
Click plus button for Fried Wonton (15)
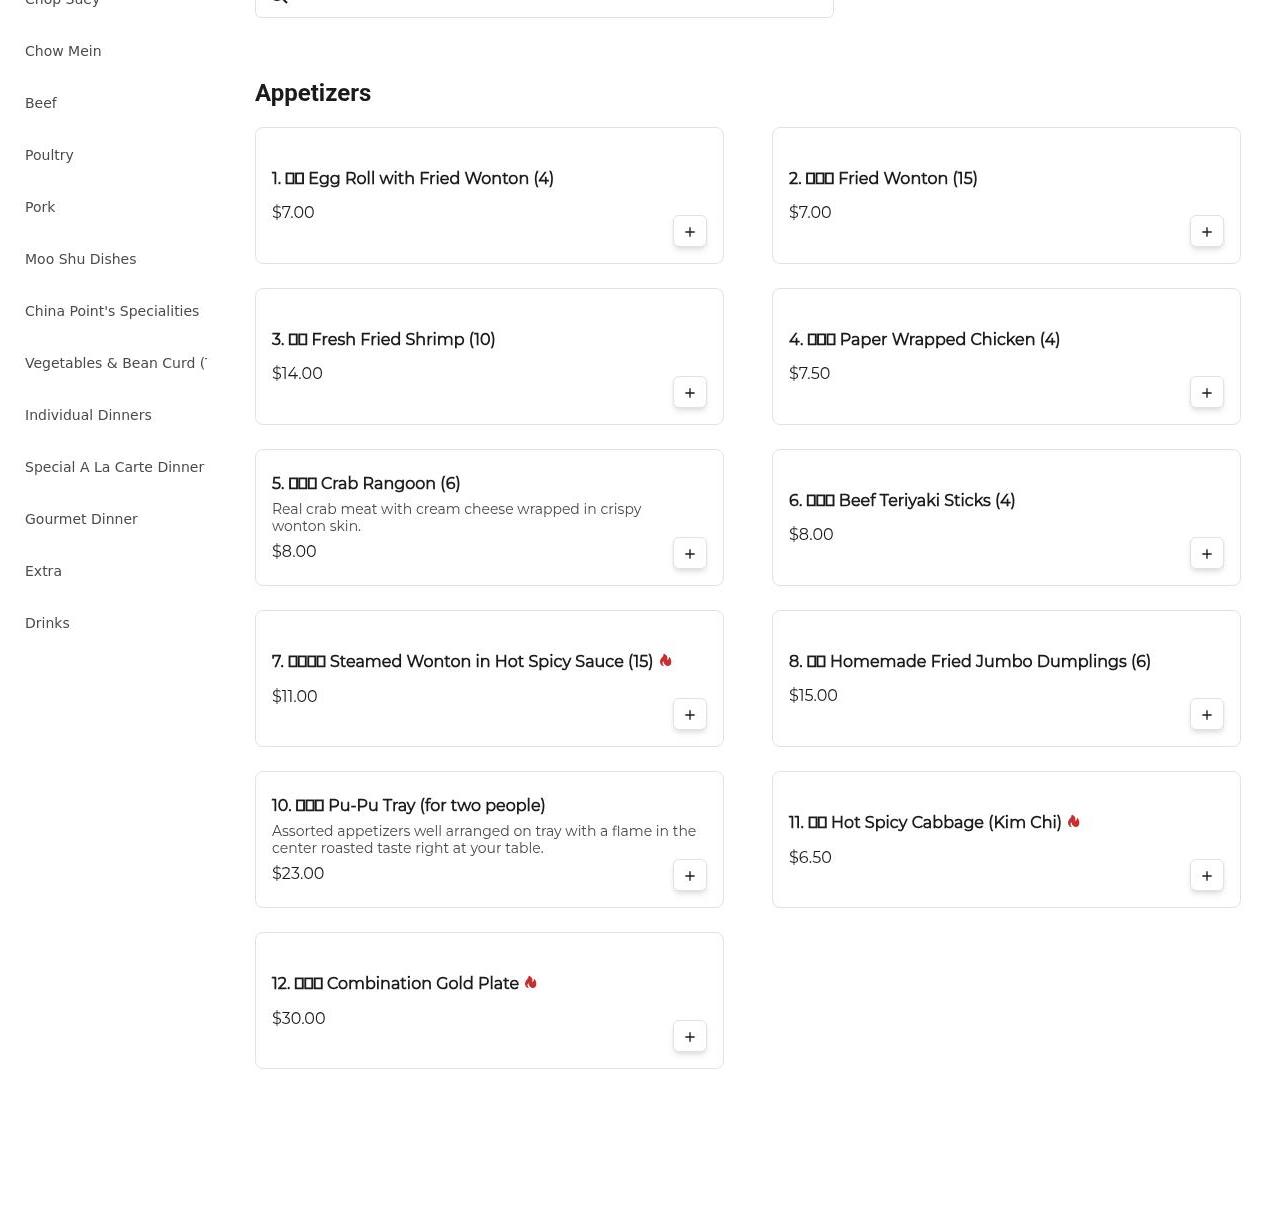click(x=1206, y=232)
